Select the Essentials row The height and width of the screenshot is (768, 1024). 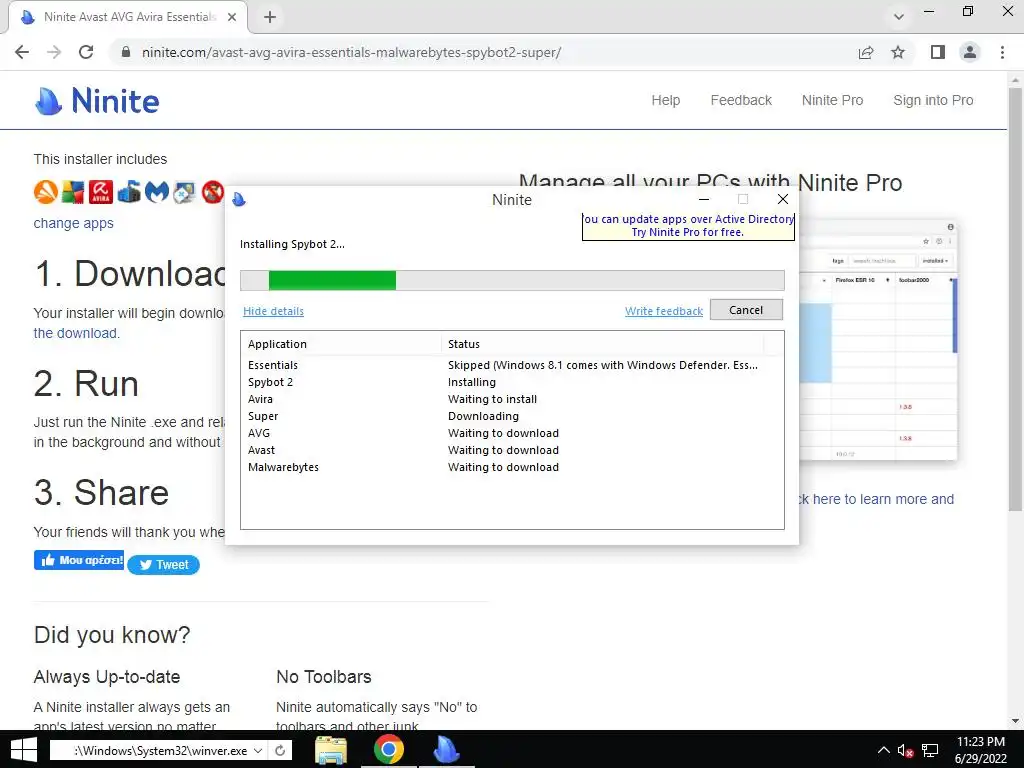[x=512, y=365]
